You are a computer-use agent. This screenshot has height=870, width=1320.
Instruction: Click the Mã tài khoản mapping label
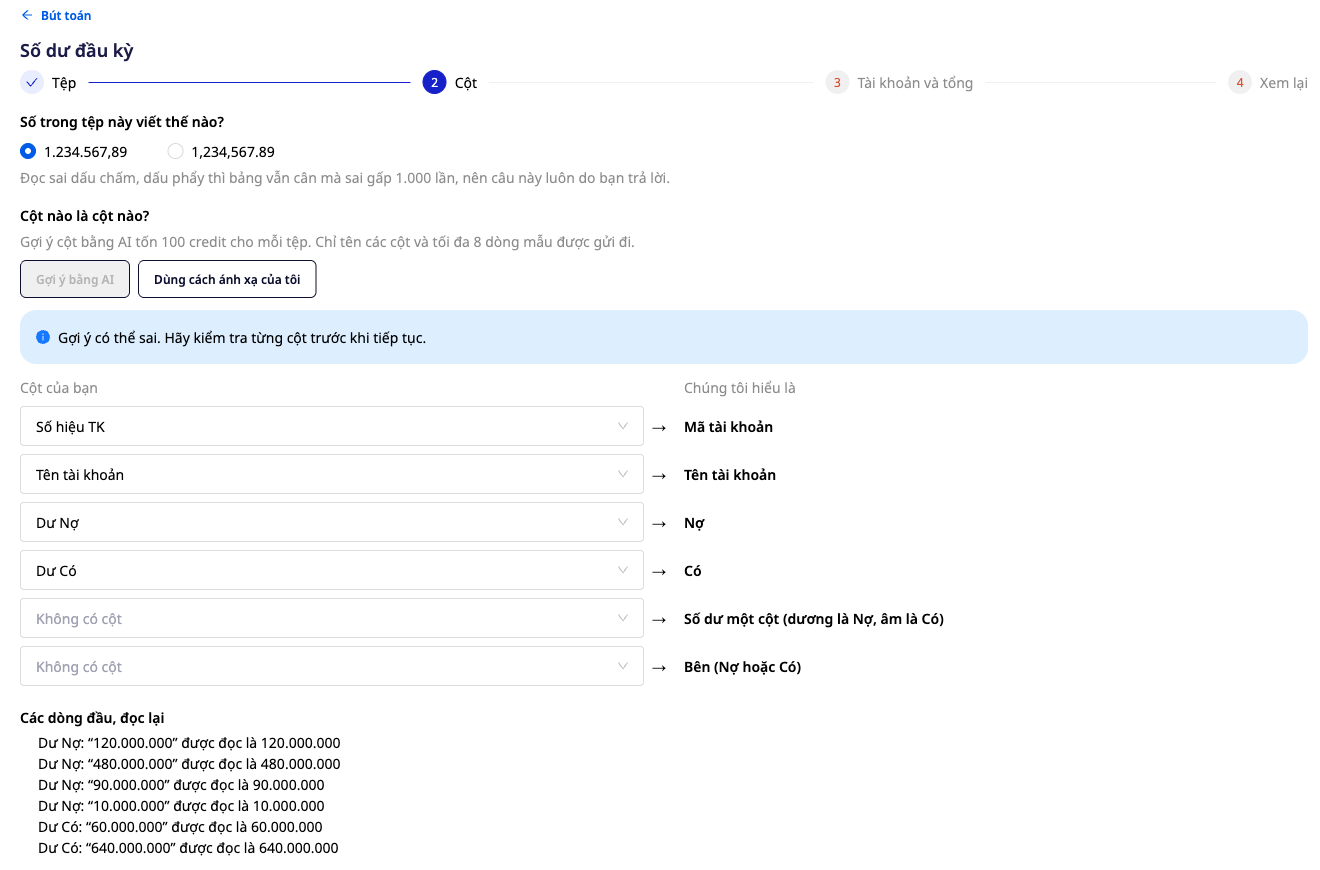pos(728,427)
